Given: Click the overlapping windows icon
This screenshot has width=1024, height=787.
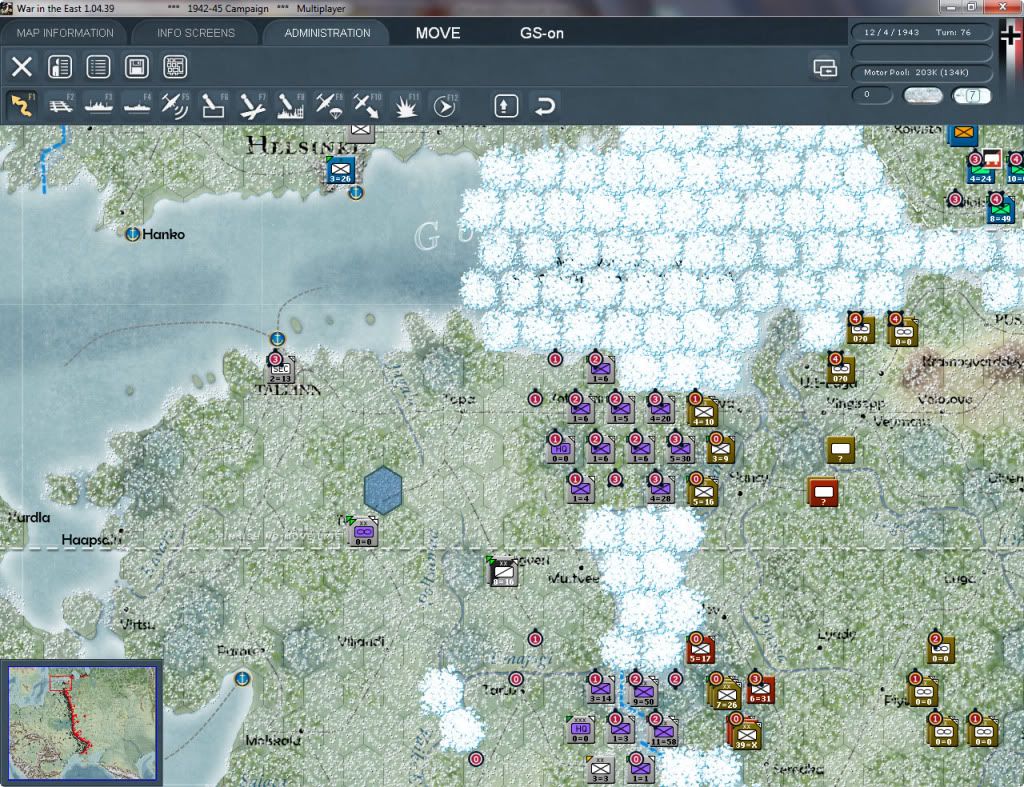Looking at the screenshot, I should [x=825, y=67].
